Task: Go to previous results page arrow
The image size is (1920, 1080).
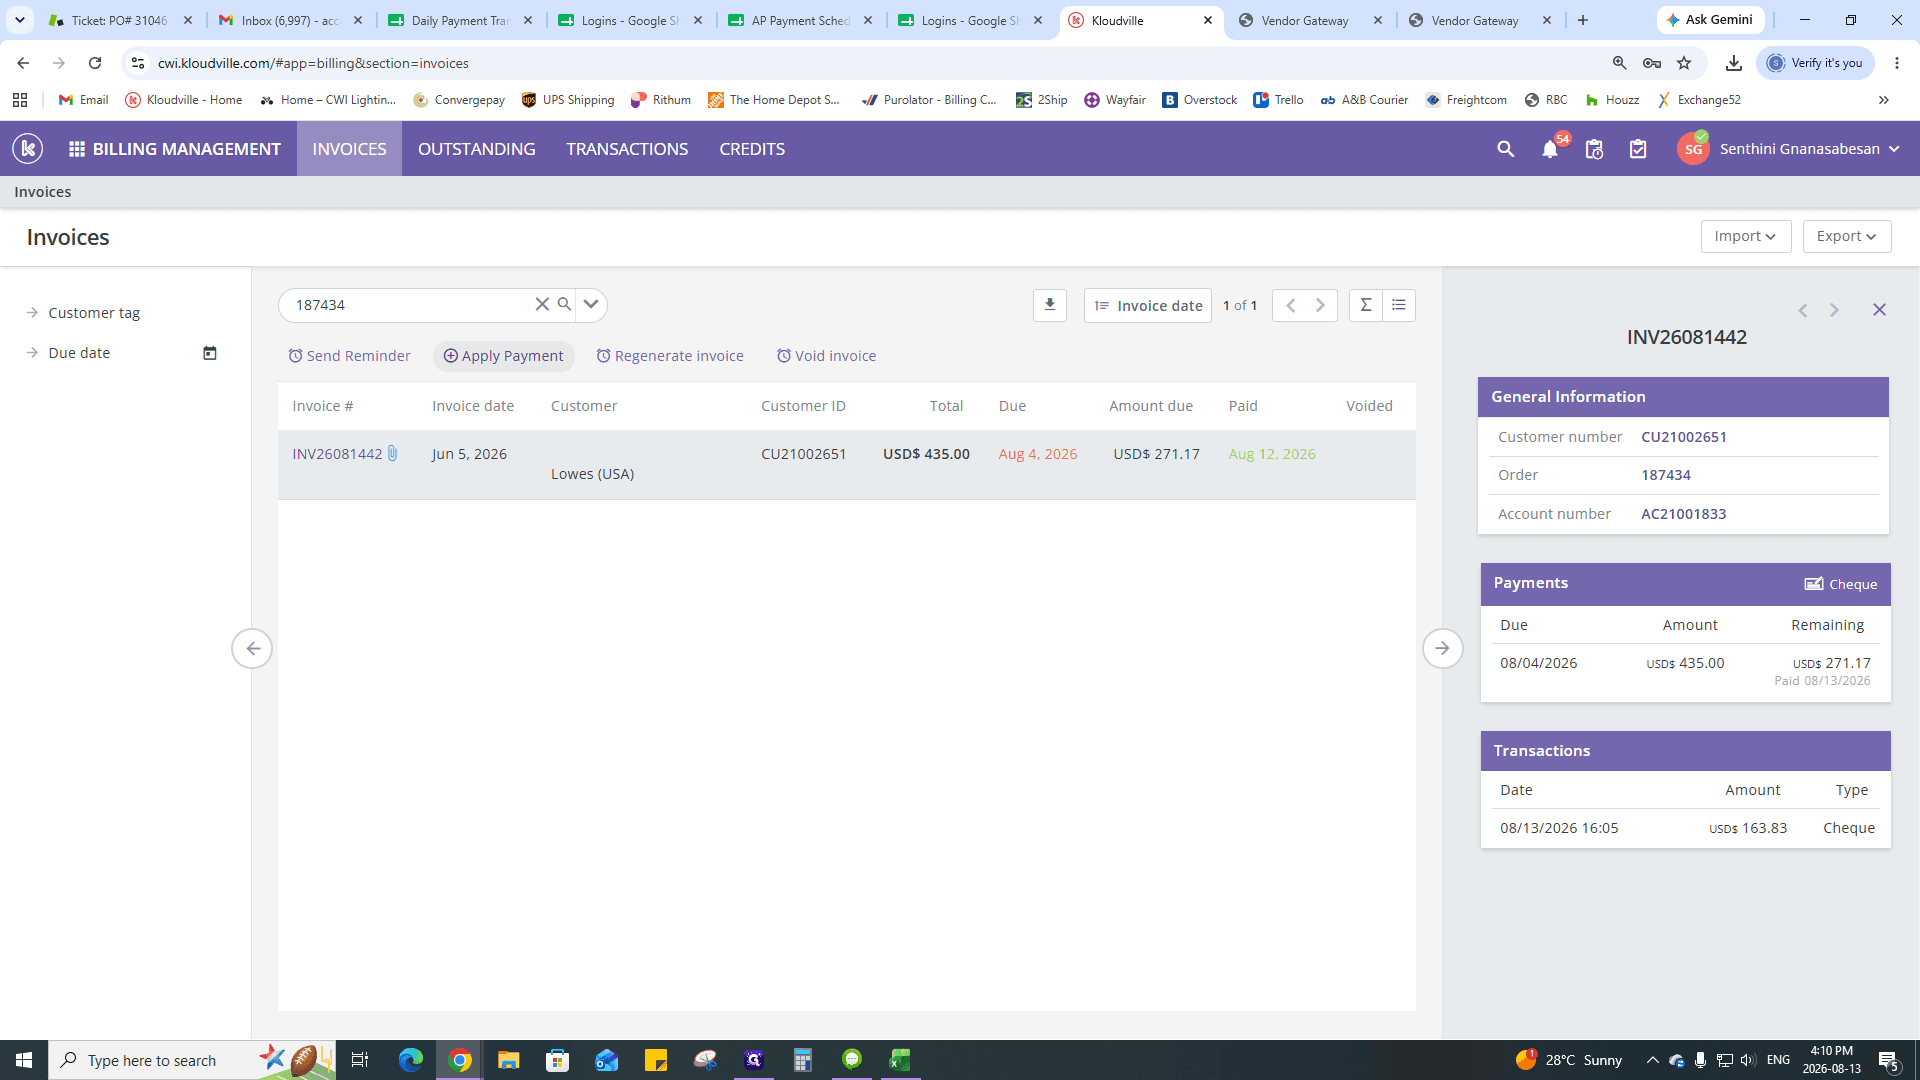Action: click(x=1290, y=305)
